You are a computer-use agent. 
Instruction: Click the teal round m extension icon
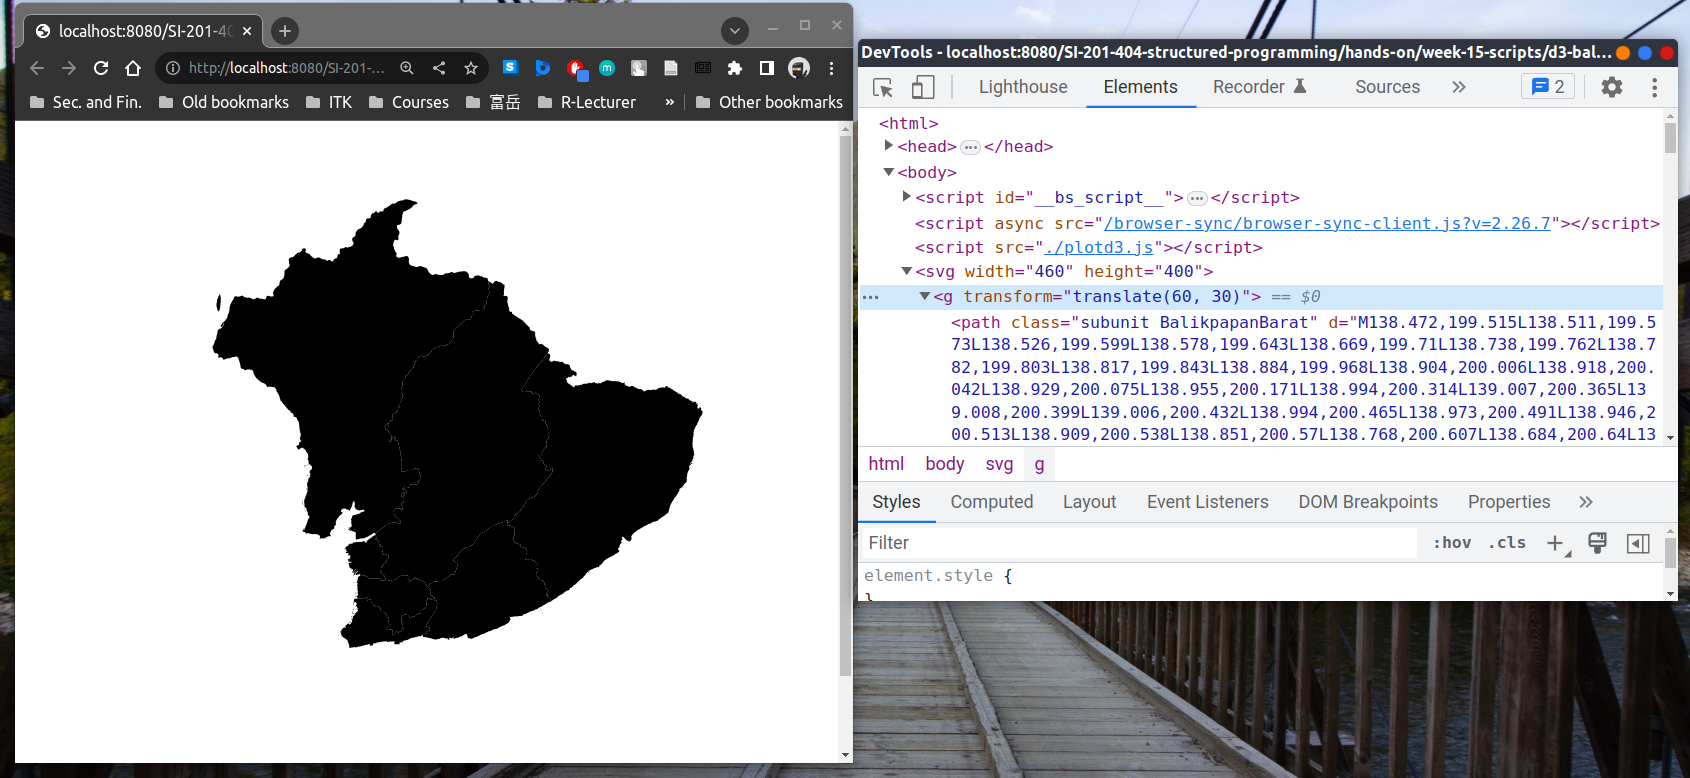607,68
